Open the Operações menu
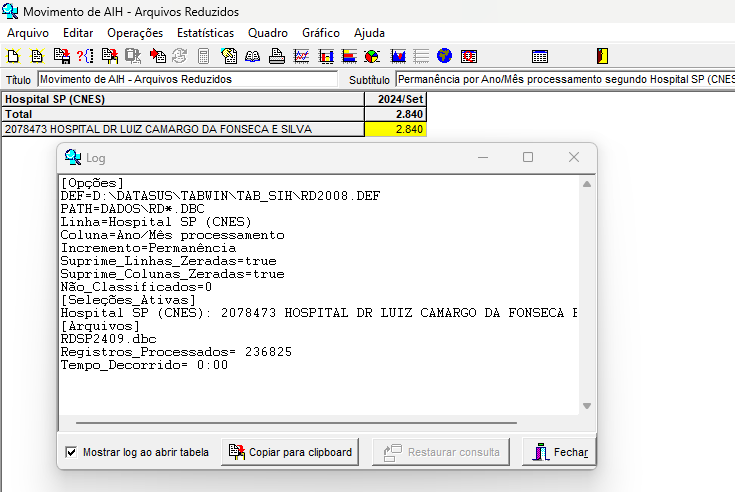Viewport: 735px width, 492px height. pos(135,33)
